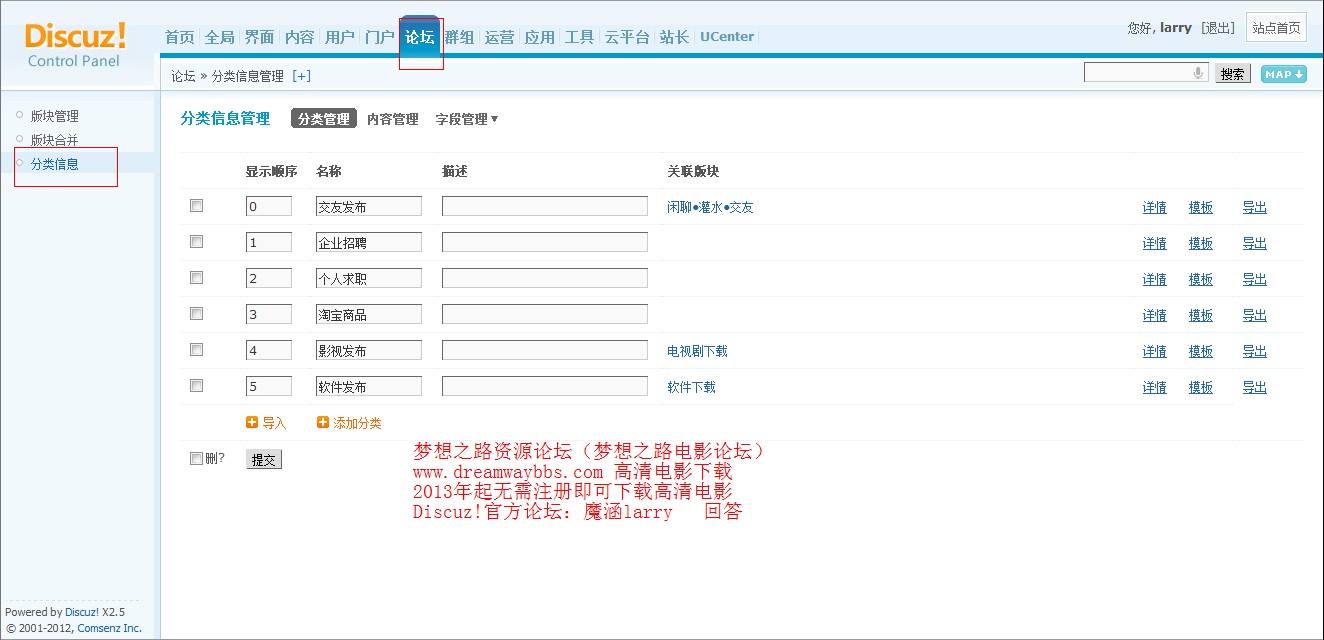Click 论坛 in the breadcrumb path

[183, 76]
